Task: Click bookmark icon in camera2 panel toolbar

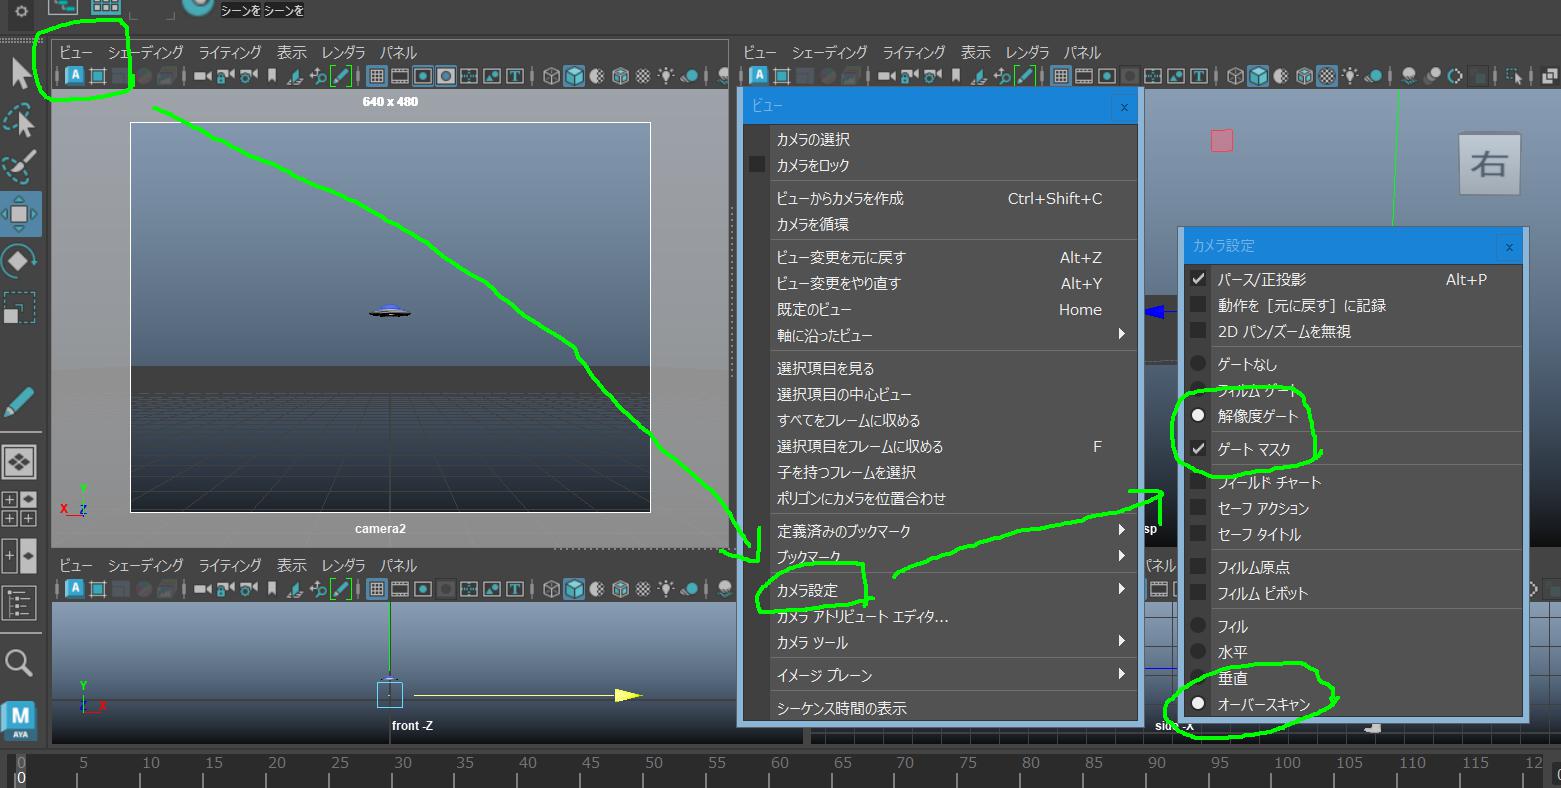Action: pos(272,76)
